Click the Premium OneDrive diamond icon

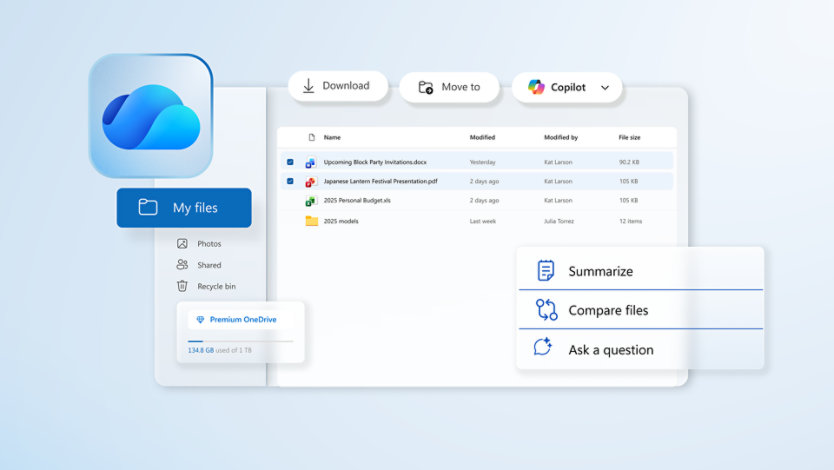201,320
